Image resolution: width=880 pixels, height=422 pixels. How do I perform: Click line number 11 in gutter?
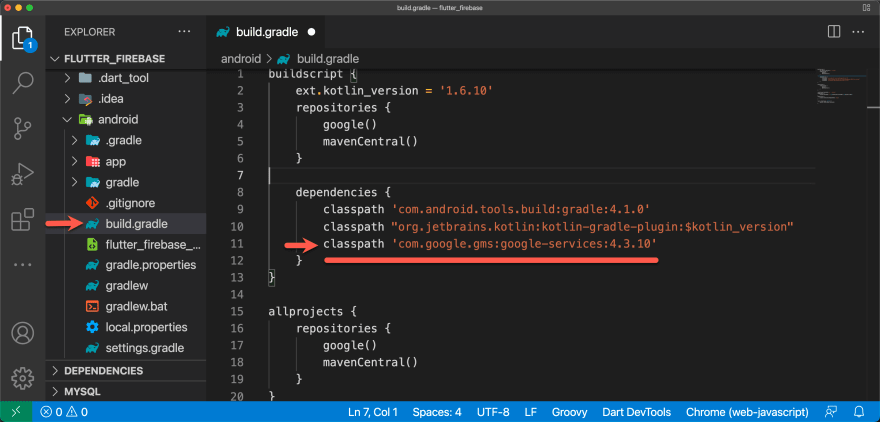pyautogui.click(x=237, y=244)
